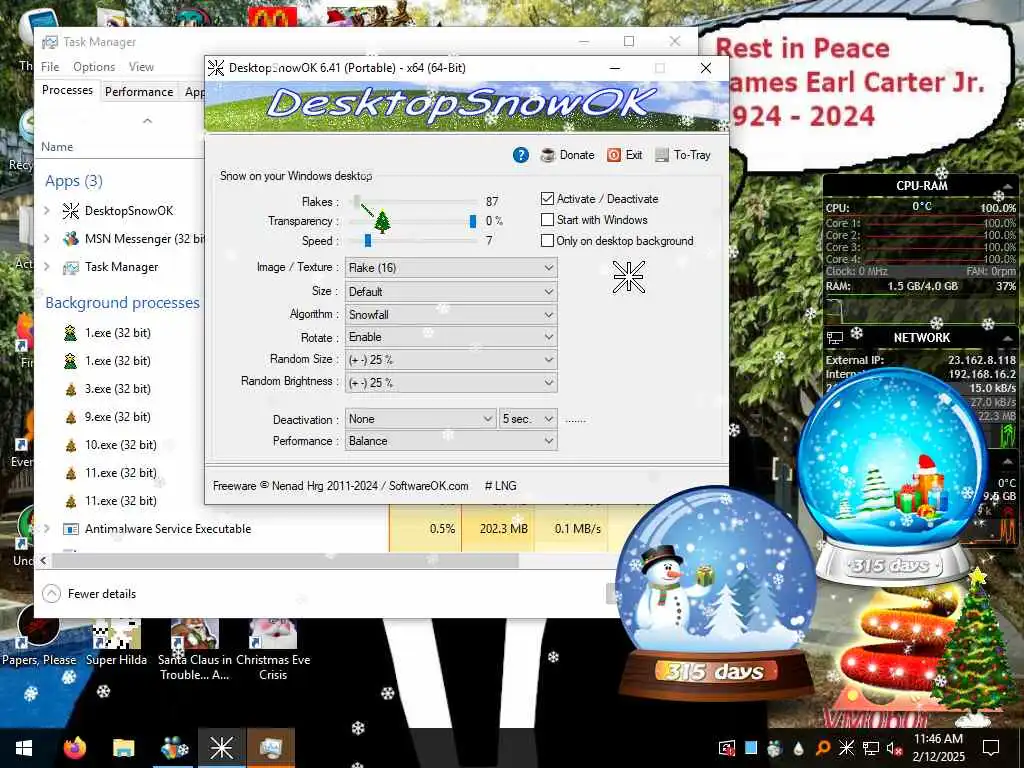Screen dimensions: 1024x768
Task: Click the red Exit icon
Action: coord(613,155)
